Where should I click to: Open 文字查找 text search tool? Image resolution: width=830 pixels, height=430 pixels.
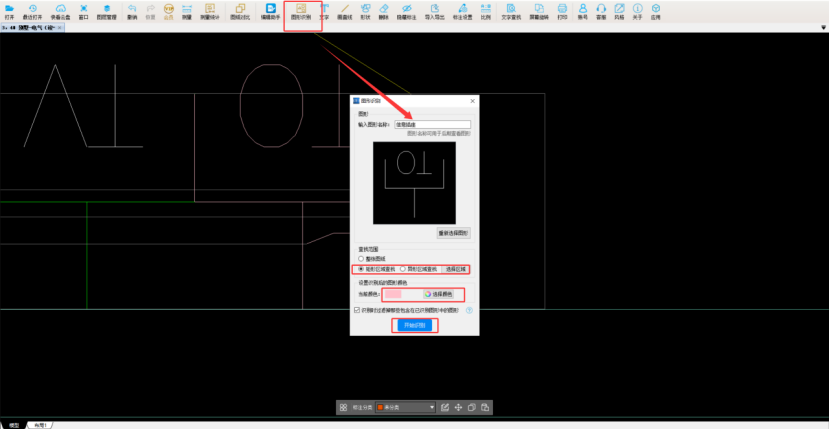coord(512,12)
